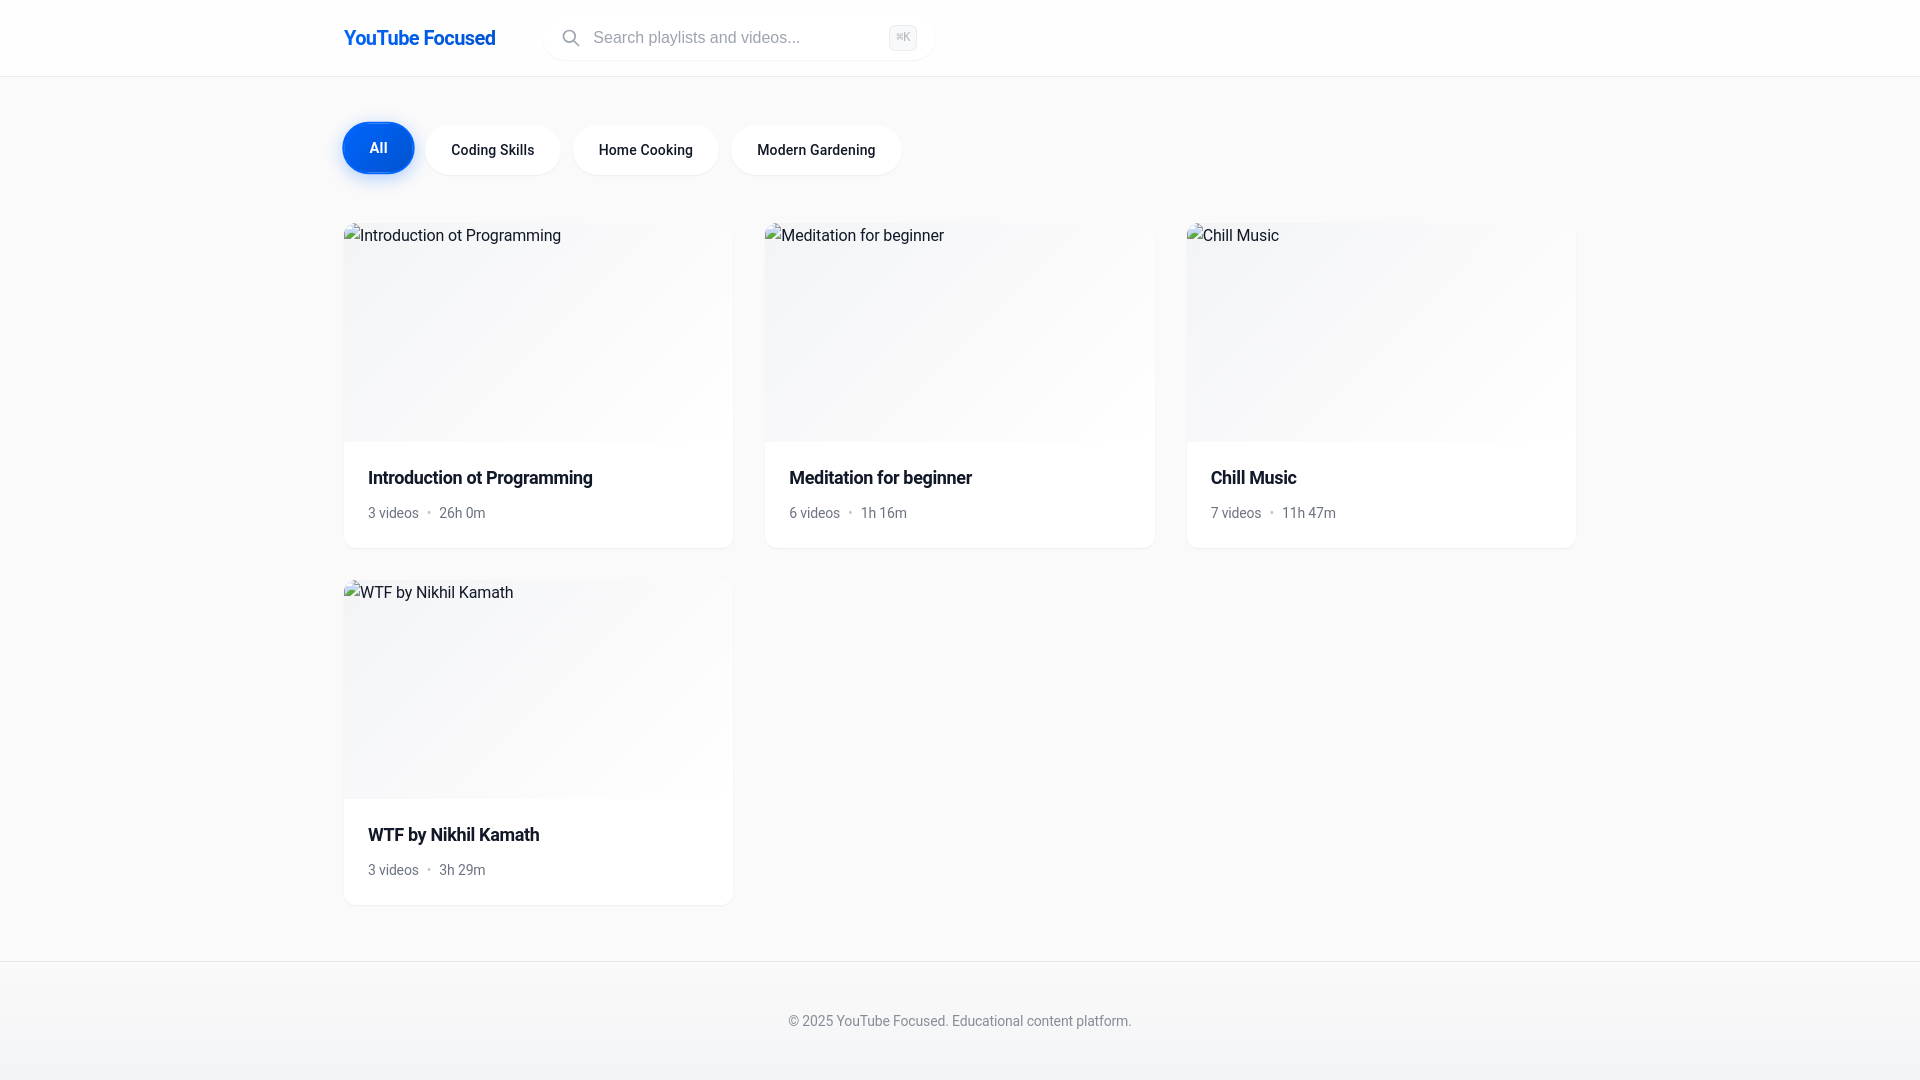The height and width of the screenshot is (1080, 1920).
Task: Click the '11h 47m' duration text
Action: coord(1308,513)
